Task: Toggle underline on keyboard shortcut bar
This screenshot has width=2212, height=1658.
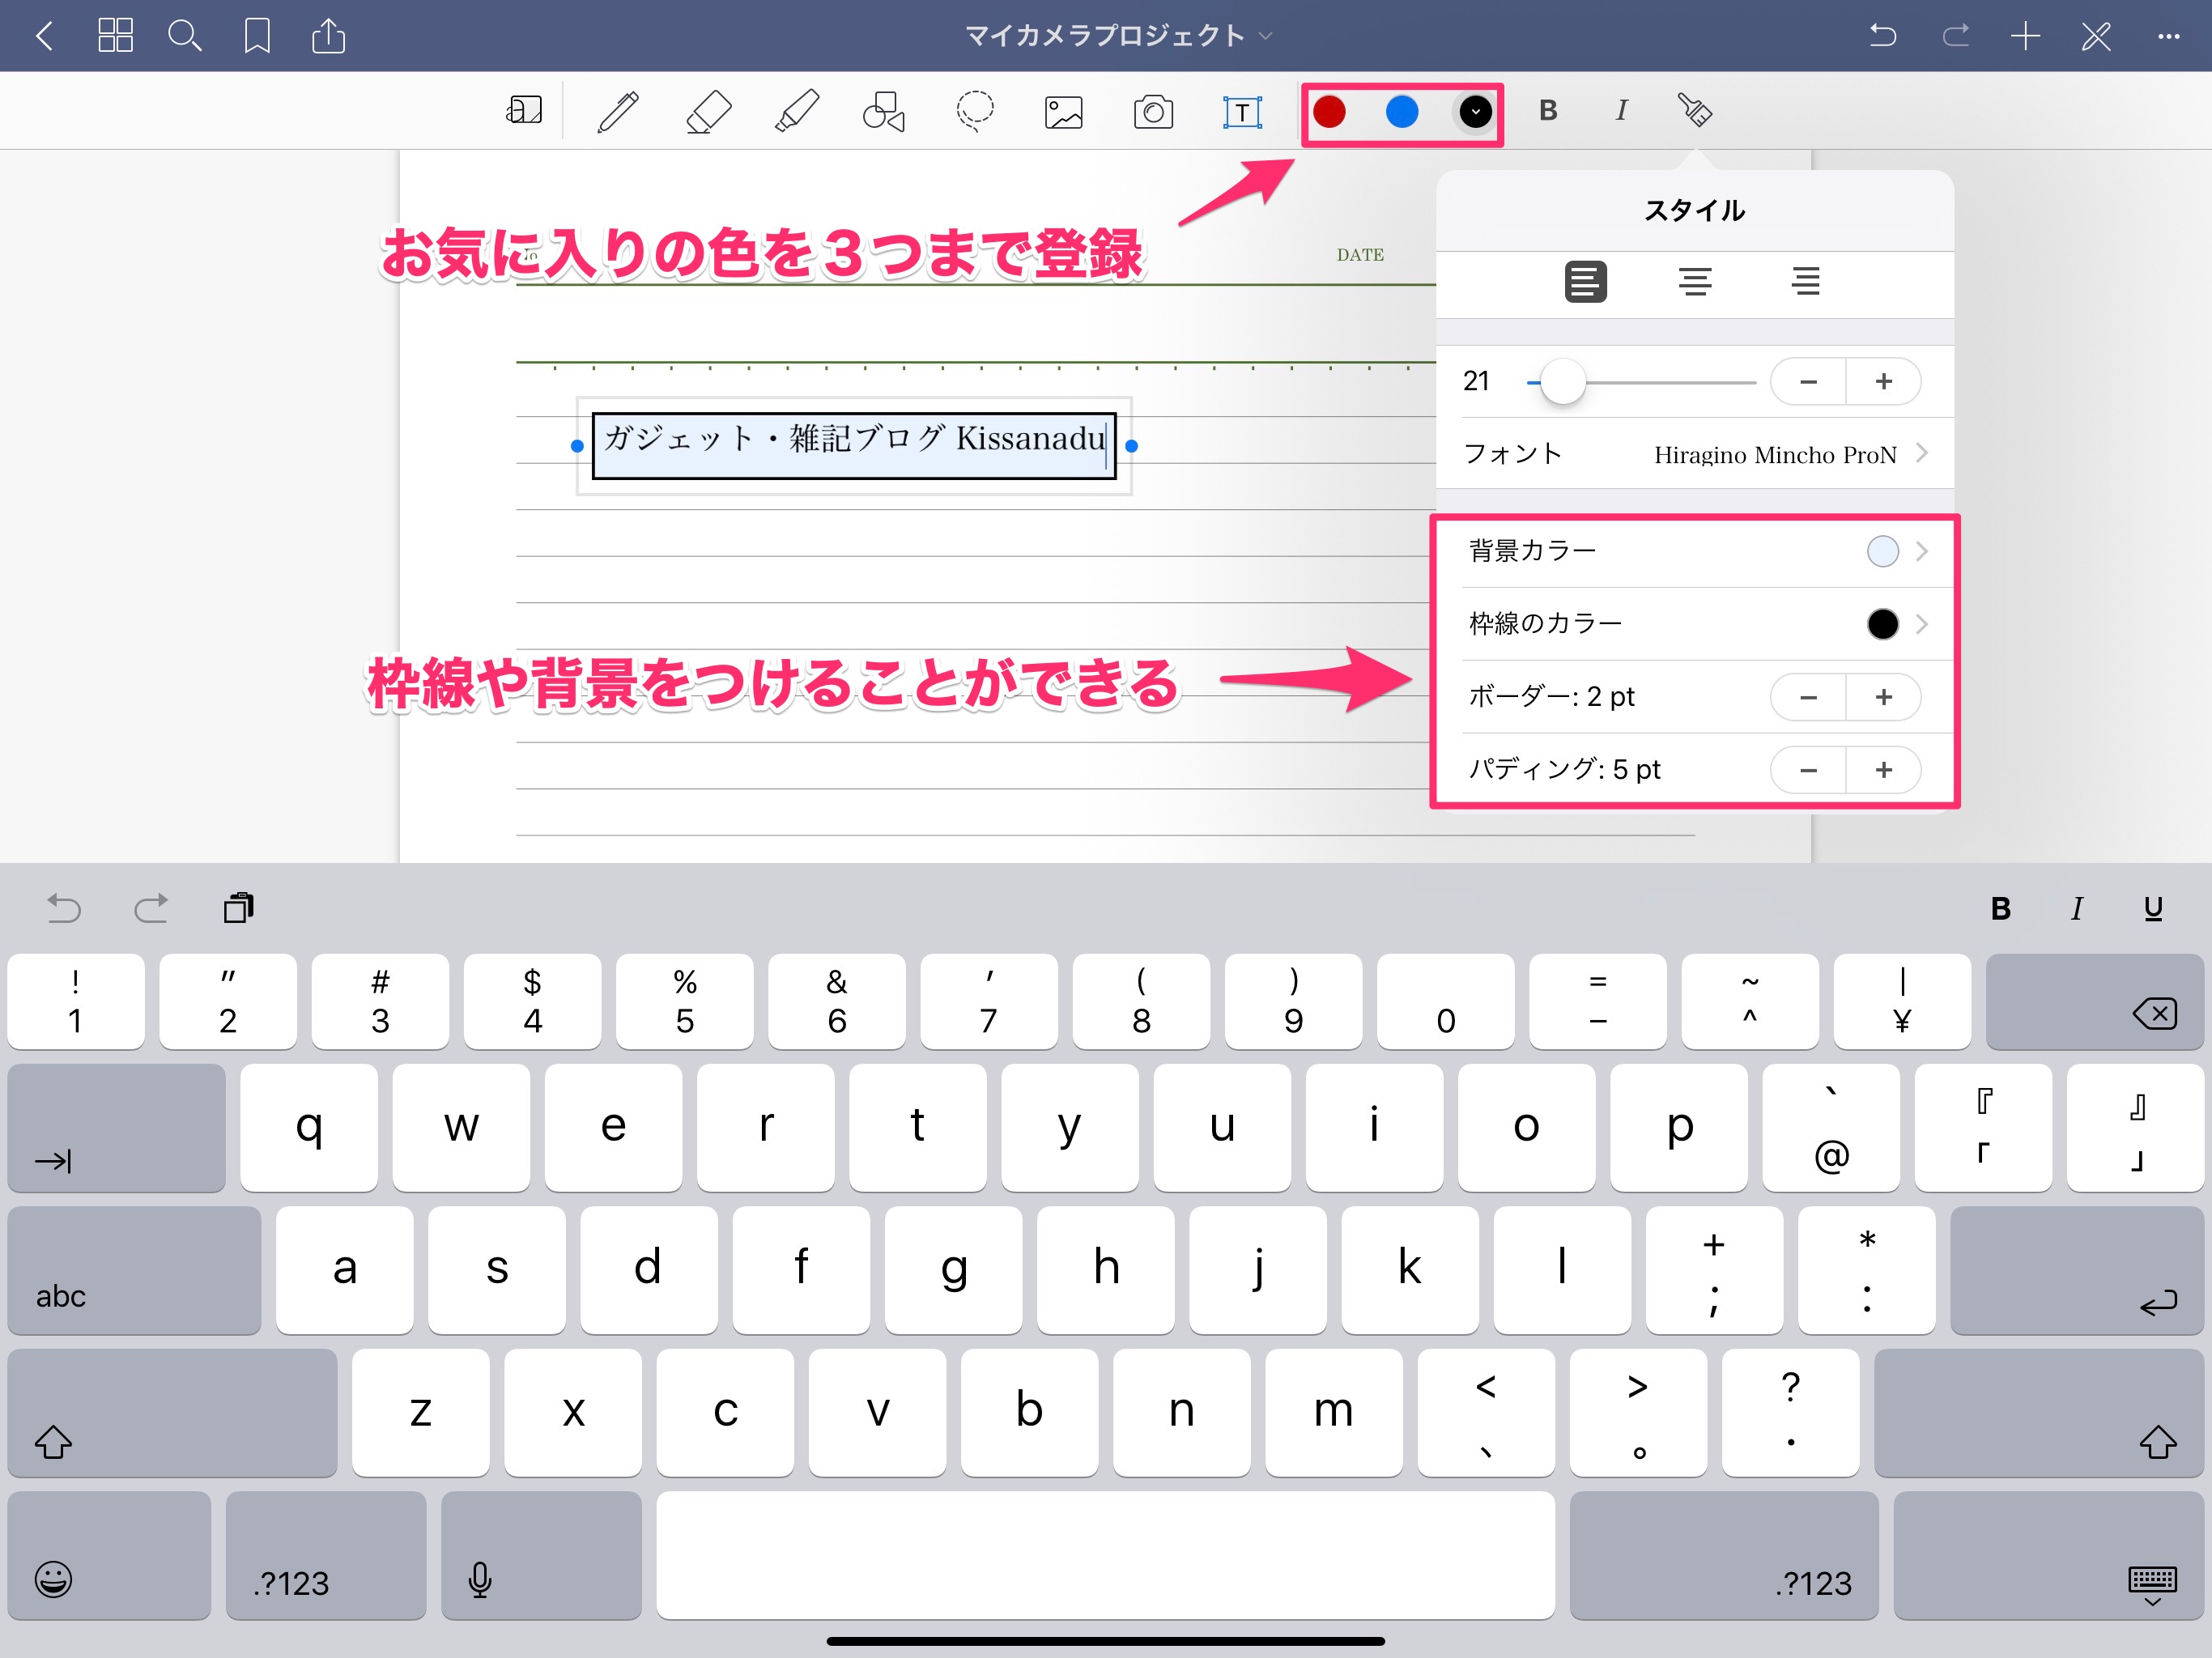Action: 2153,908
